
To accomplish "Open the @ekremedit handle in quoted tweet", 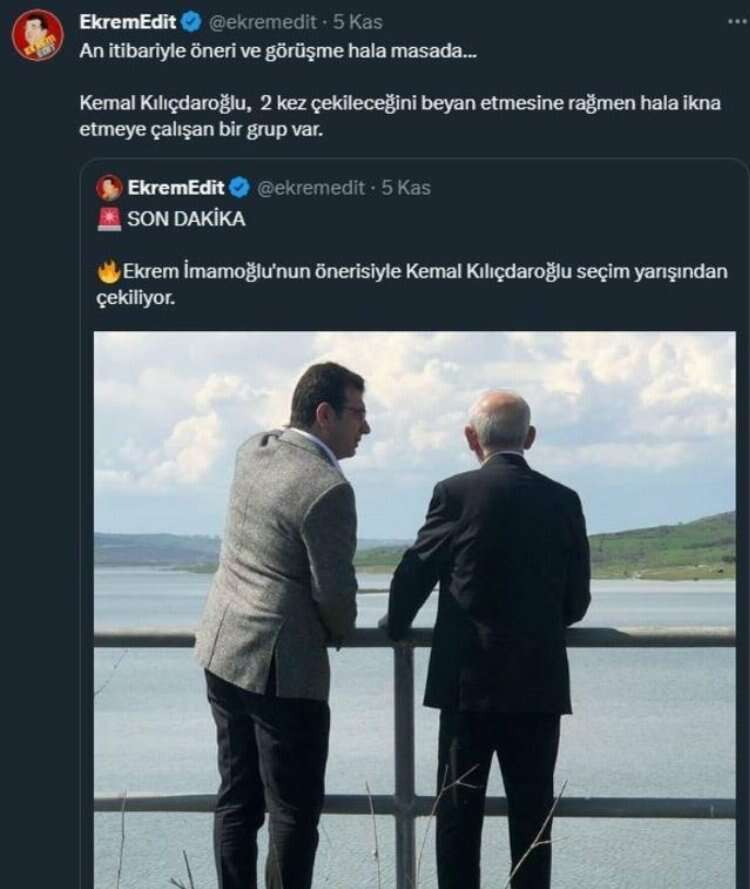I will pos(312,188).
